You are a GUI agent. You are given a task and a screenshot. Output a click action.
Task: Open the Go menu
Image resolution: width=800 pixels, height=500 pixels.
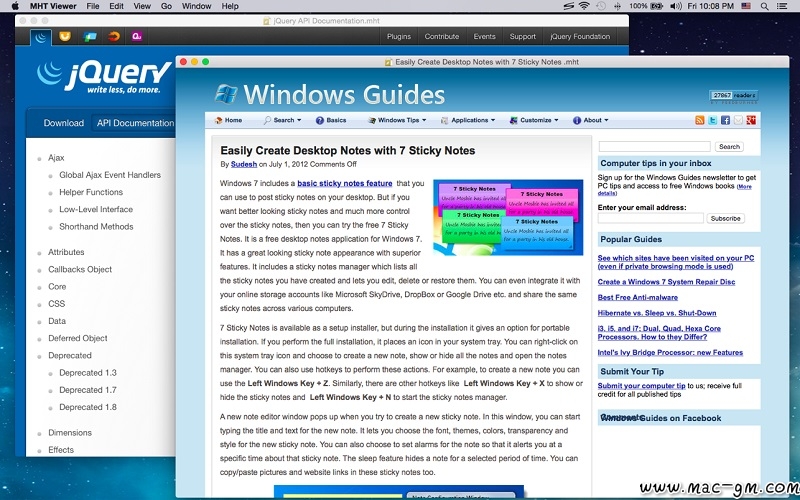click(x=166, y=6)
